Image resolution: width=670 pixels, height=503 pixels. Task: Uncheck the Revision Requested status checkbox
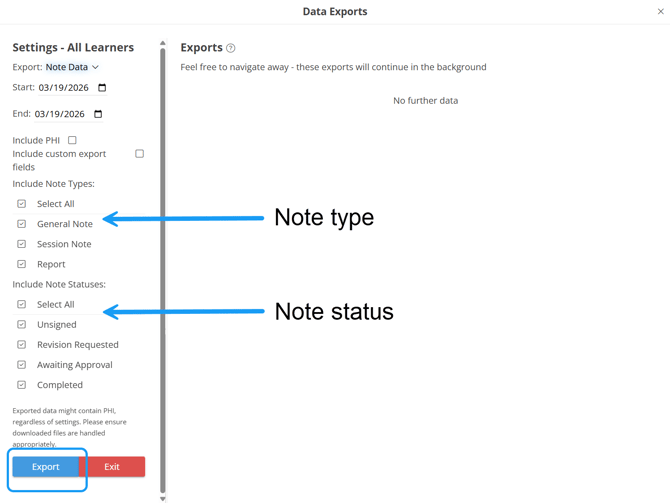pyautogui.click(x=22, y=344)
